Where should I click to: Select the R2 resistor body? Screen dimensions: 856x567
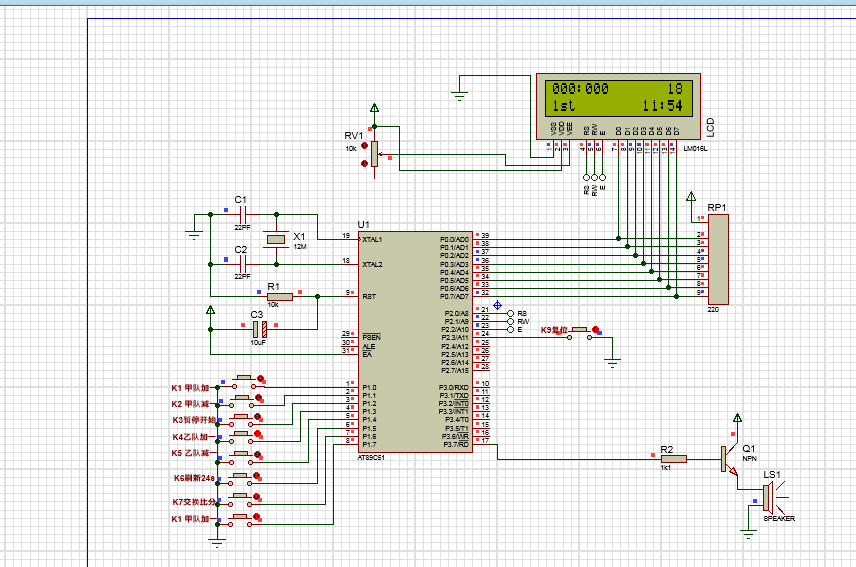coord(674,459)
